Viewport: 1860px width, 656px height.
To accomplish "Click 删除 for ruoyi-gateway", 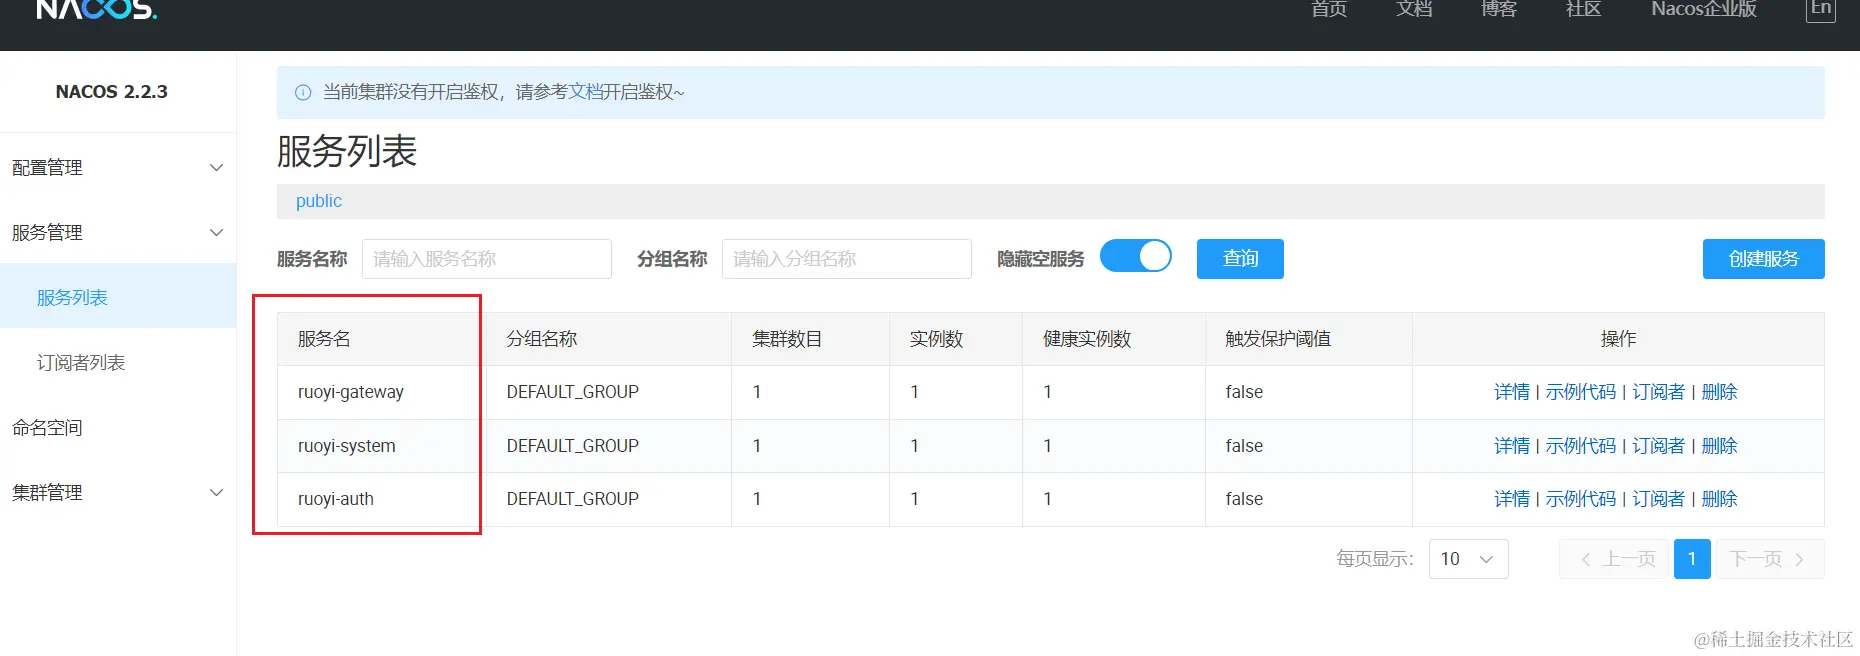I will (1720, 392).
